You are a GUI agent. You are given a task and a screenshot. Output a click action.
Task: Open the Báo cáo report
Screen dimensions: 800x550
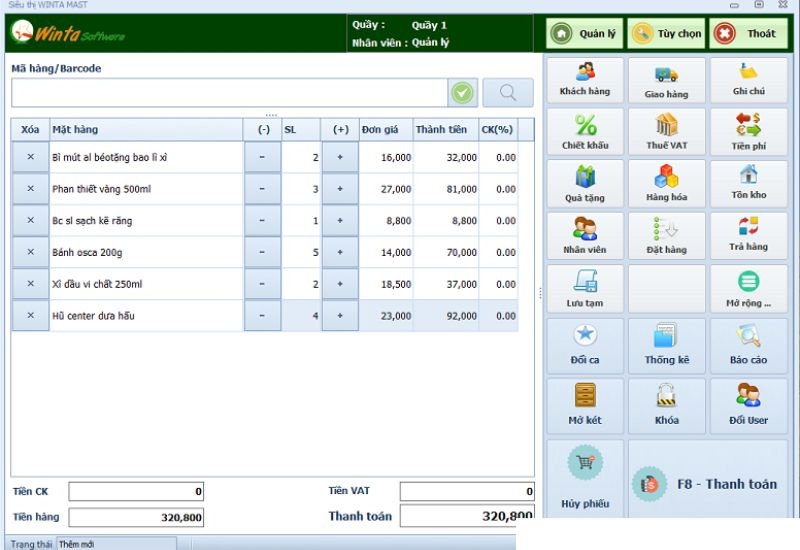[x=748, y=346]
